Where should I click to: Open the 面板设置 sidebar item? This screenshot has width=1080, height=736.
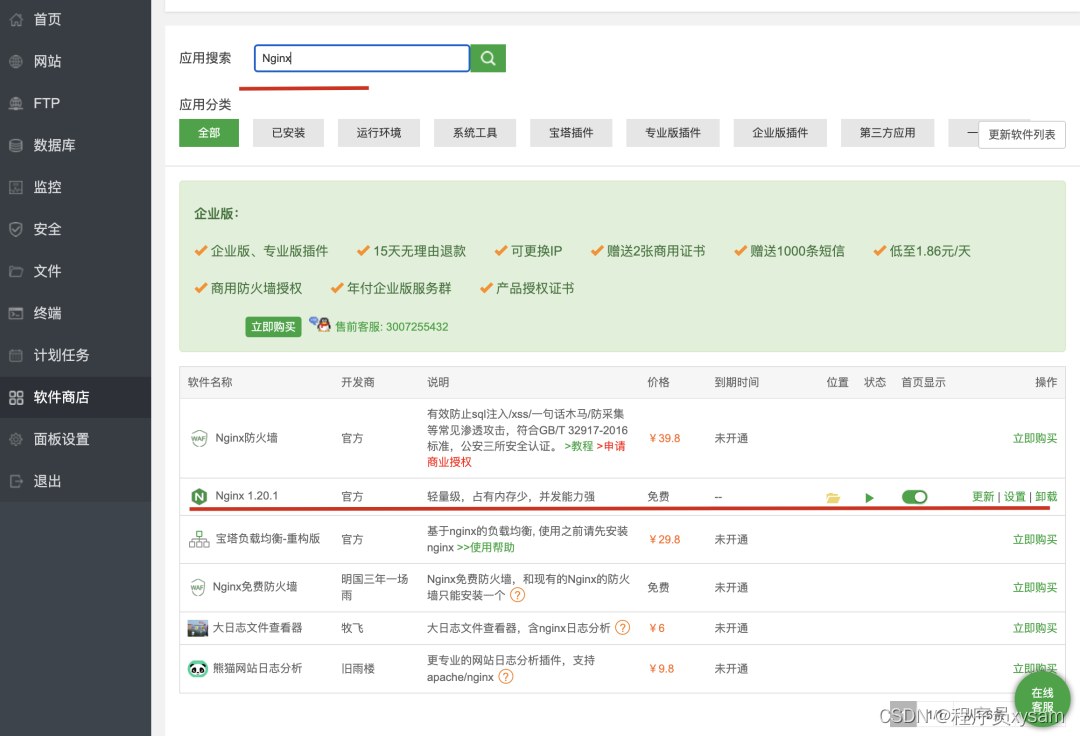point(75,439)
